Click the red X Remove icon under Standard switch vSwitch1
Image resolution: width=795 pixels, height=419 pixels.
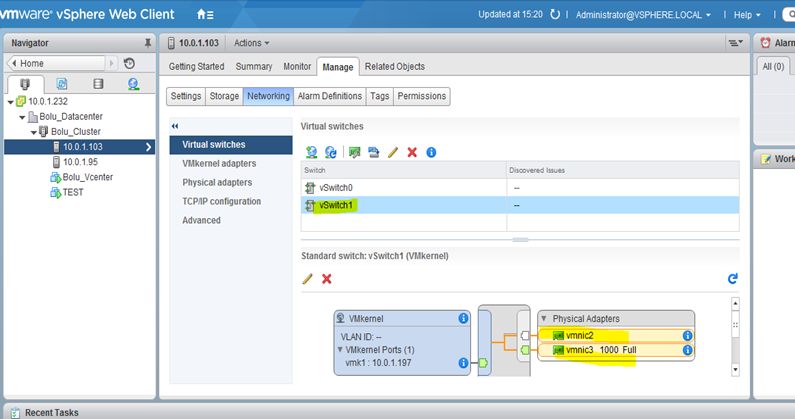[327, 278]
